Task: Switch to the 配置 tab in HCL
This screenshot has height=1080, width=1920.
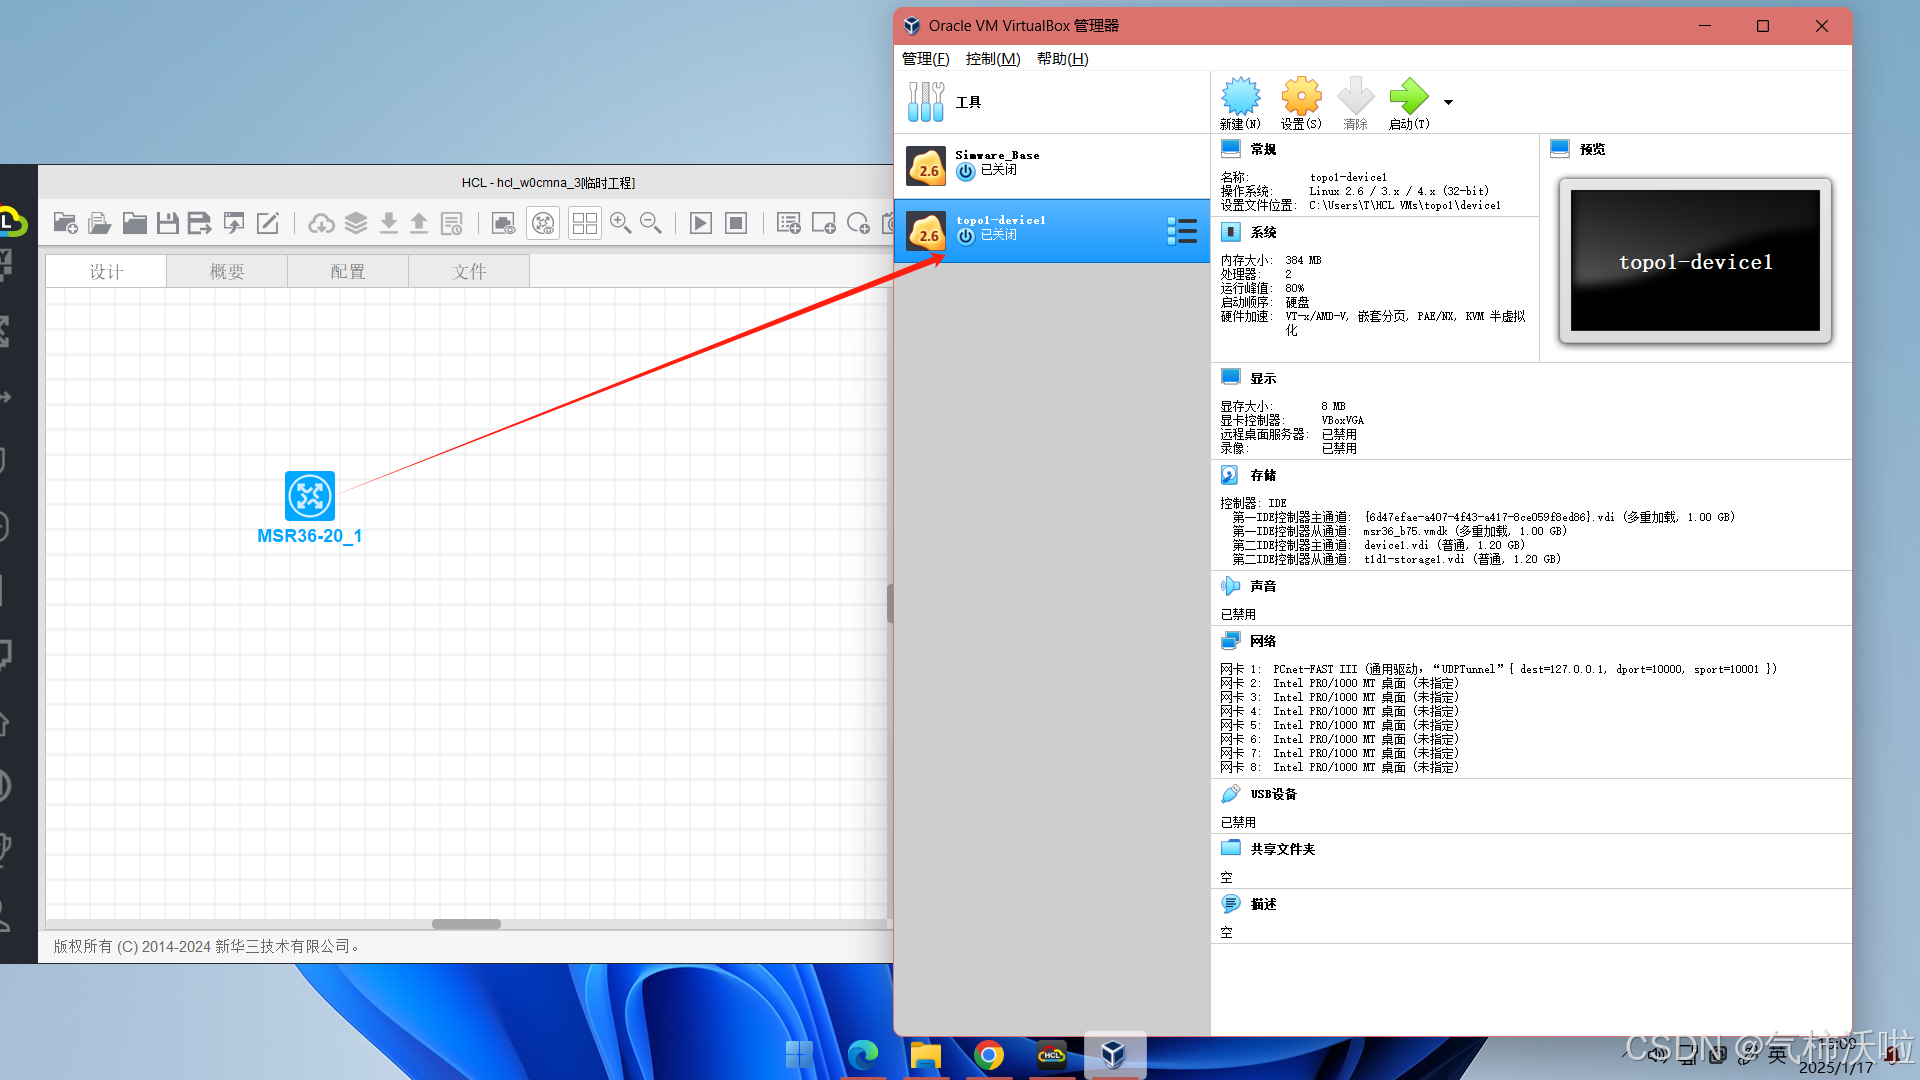Action: (x=348, y=271)
